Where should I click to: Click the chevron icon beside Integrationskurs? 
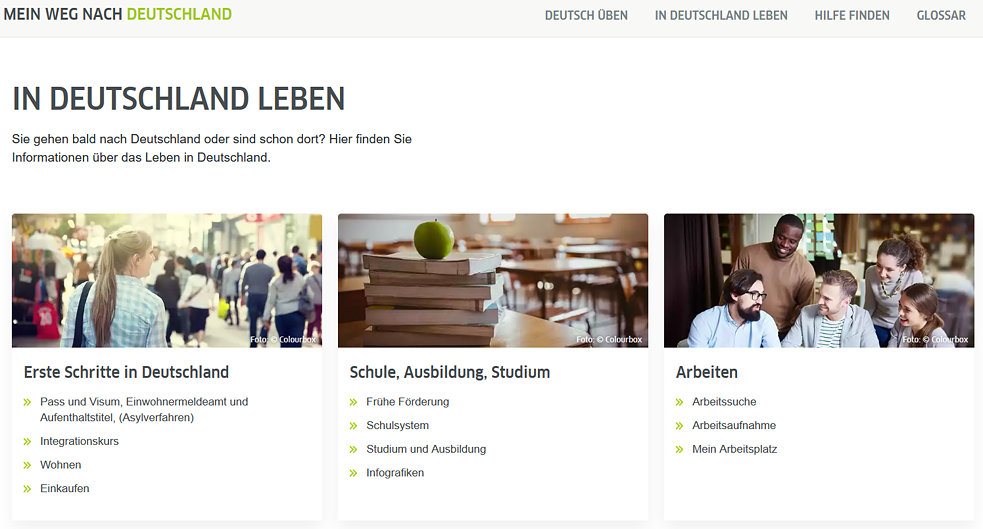pos(27,442)
